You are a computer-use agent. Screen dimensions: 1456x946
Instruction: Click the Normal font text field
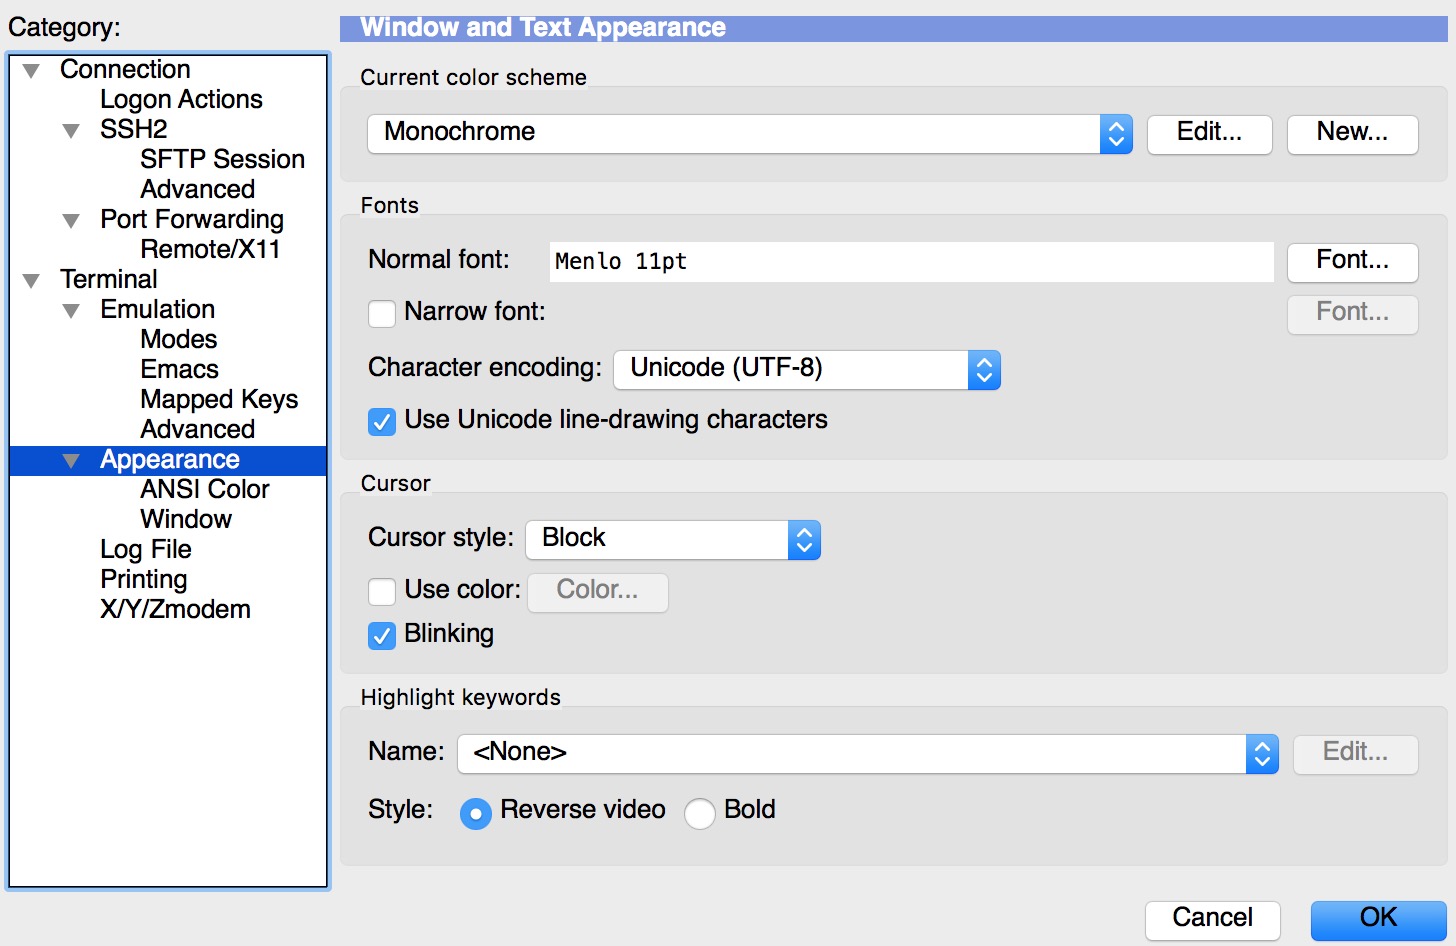tap(911, 261)
